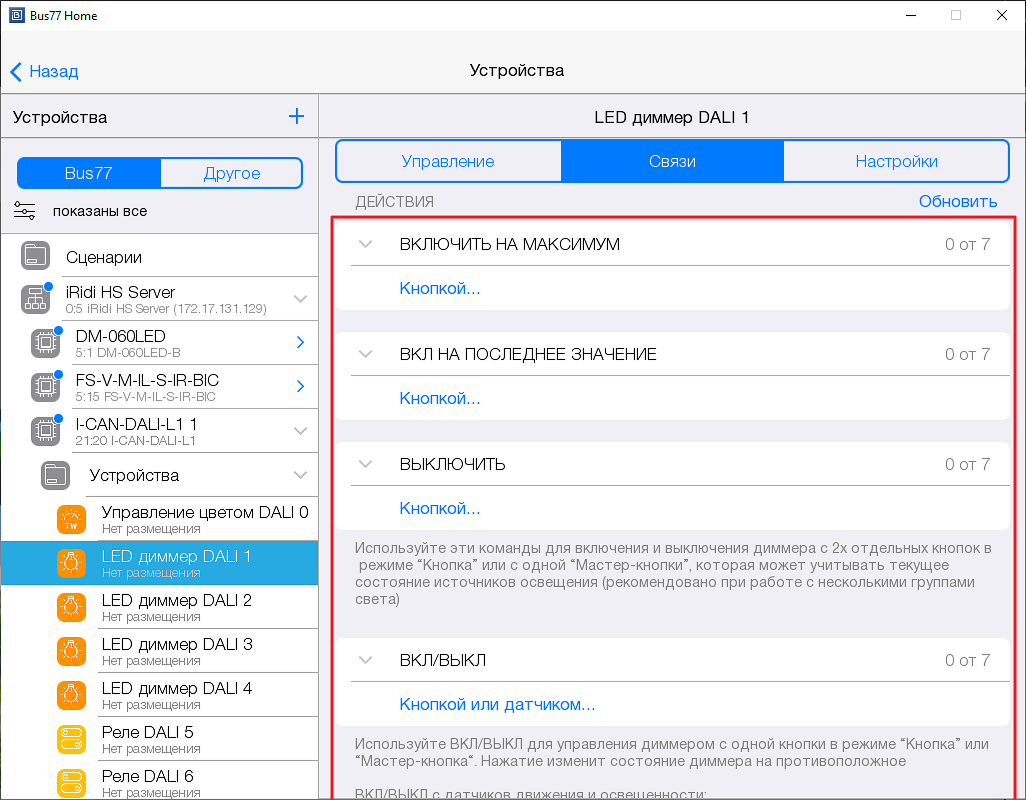Image resolution: width=1026 pixels, height=800 pixels.
Task: Go back with the Назад button
Action: pyautogui.click(x=44, y=71)
